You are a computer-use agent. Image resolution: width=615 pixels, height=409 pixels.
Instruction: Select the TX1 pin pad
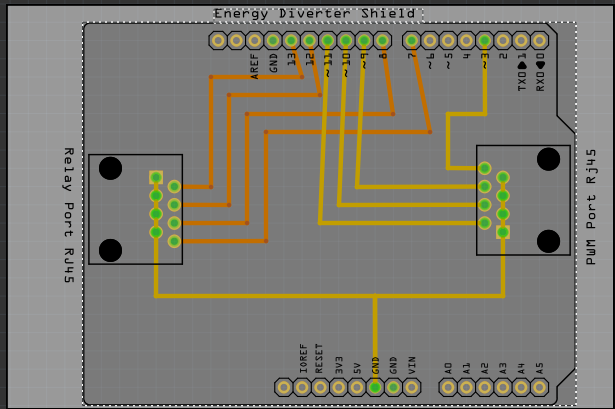coord(521,40)
